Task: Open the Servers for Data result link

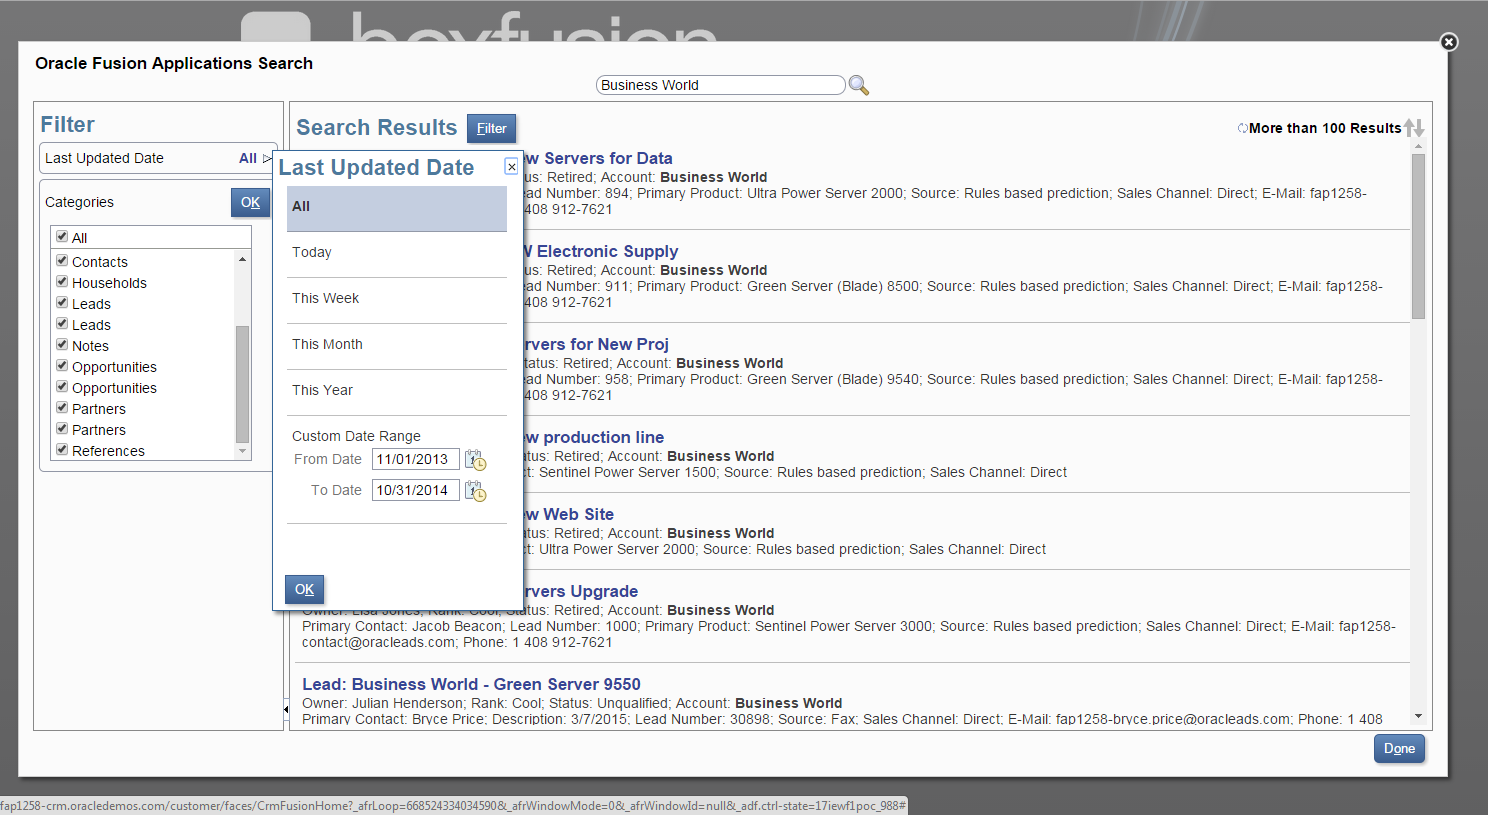Action: pos(596,158)
